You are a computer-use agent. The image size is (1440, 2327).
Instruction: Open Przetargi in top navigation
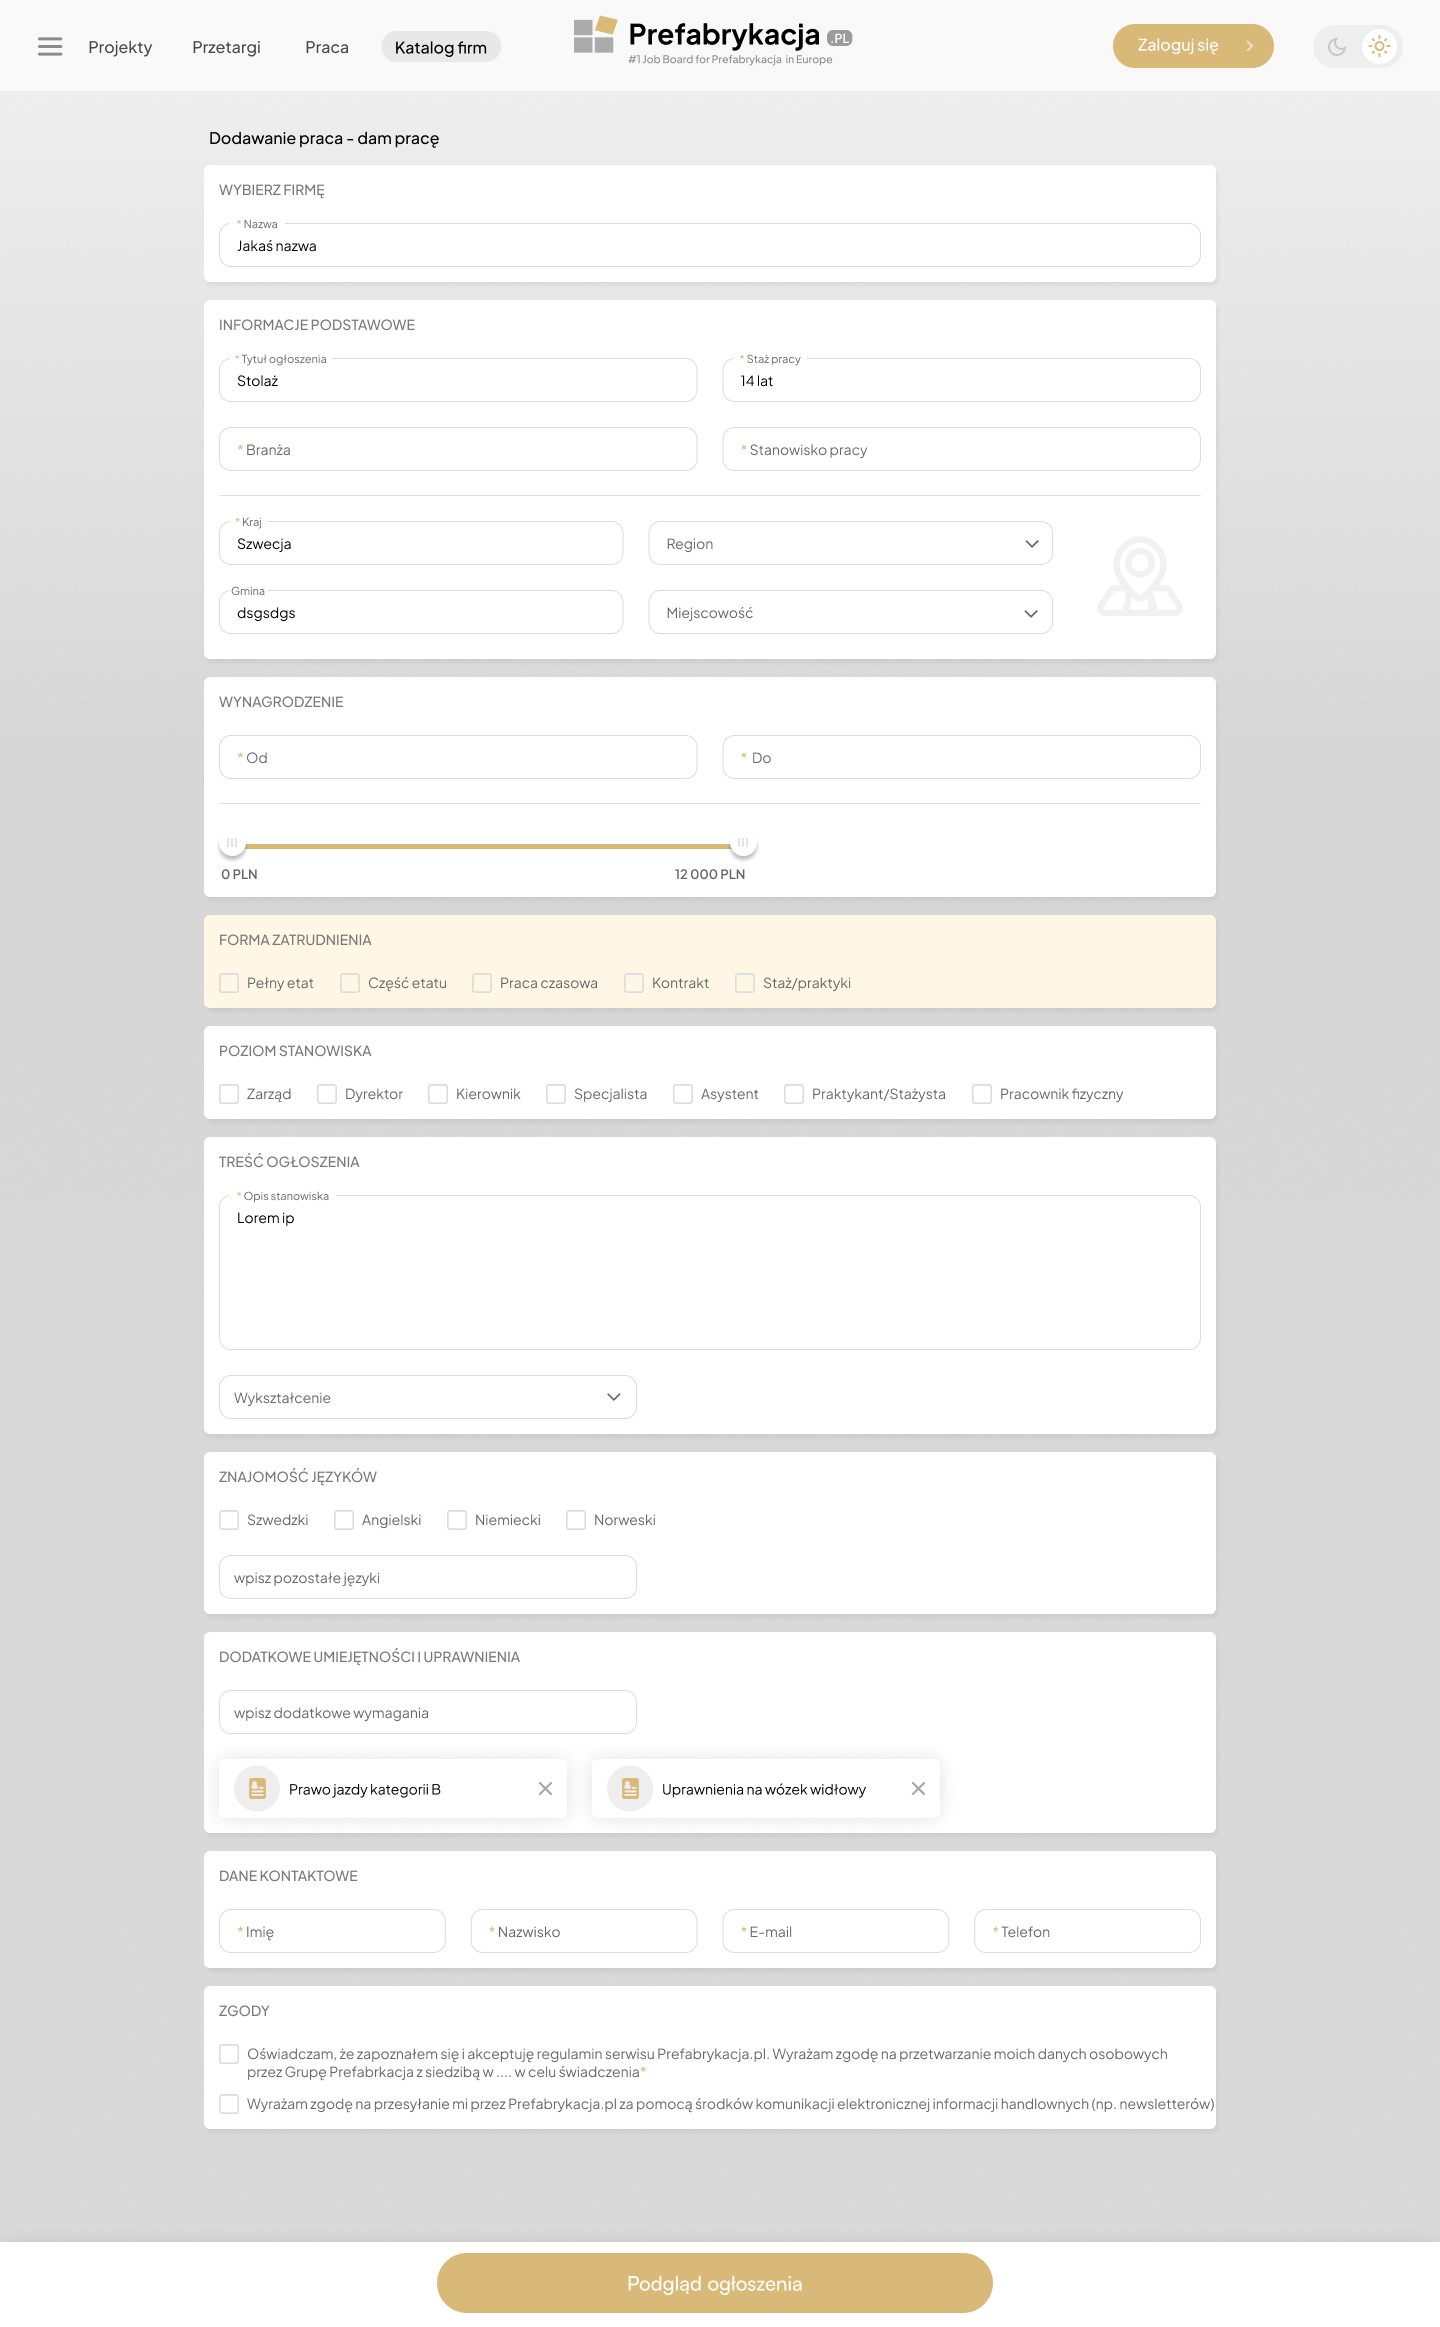226,47
